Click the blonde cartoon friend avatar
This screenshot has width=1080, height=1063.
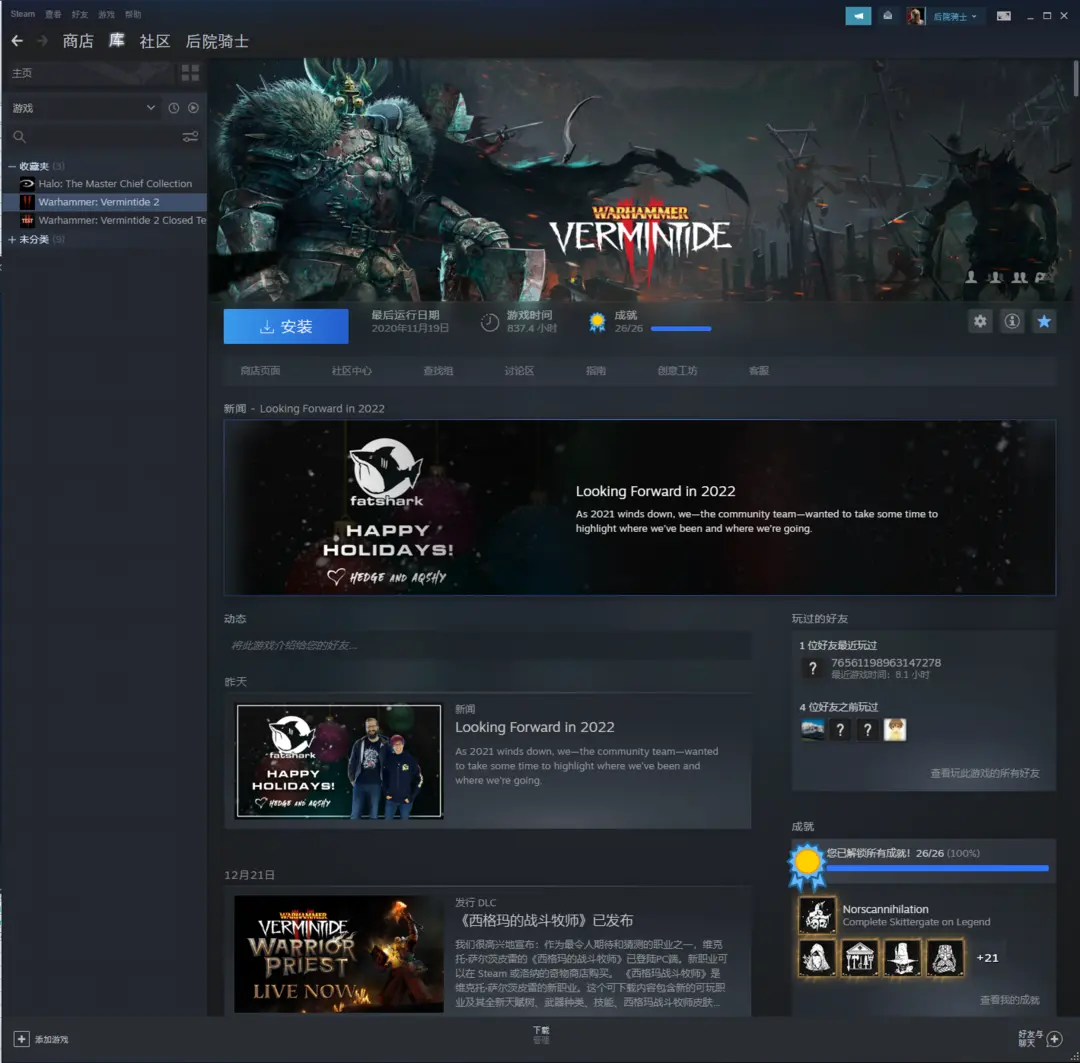[895, 730]
